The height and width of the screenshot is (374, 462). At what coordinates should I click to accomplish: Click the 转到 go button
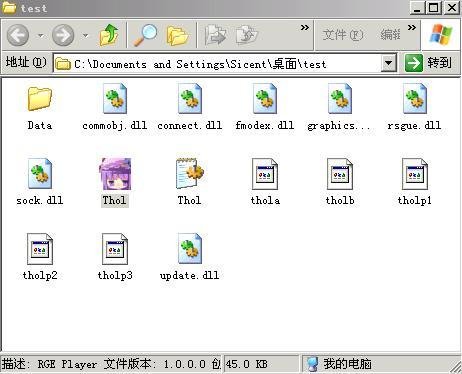[x=429, y=63]
